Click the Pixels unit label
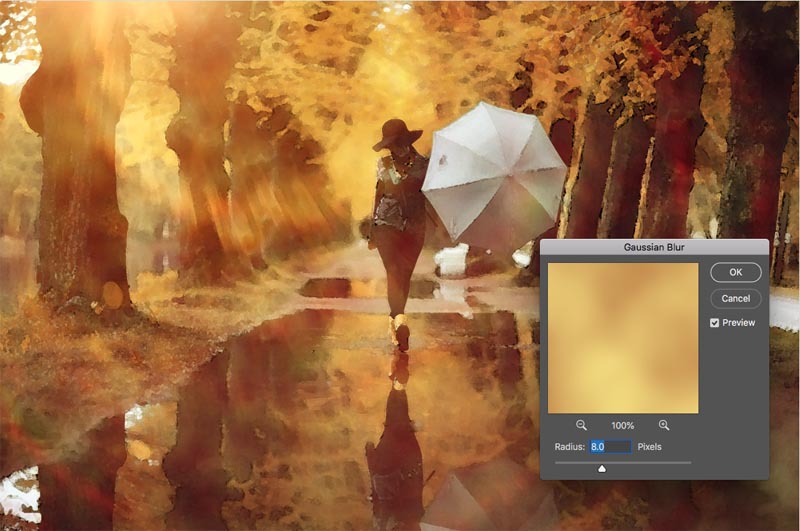Image resolution: width=800 pixels, height=531 pixels. [x=649, y=446]
